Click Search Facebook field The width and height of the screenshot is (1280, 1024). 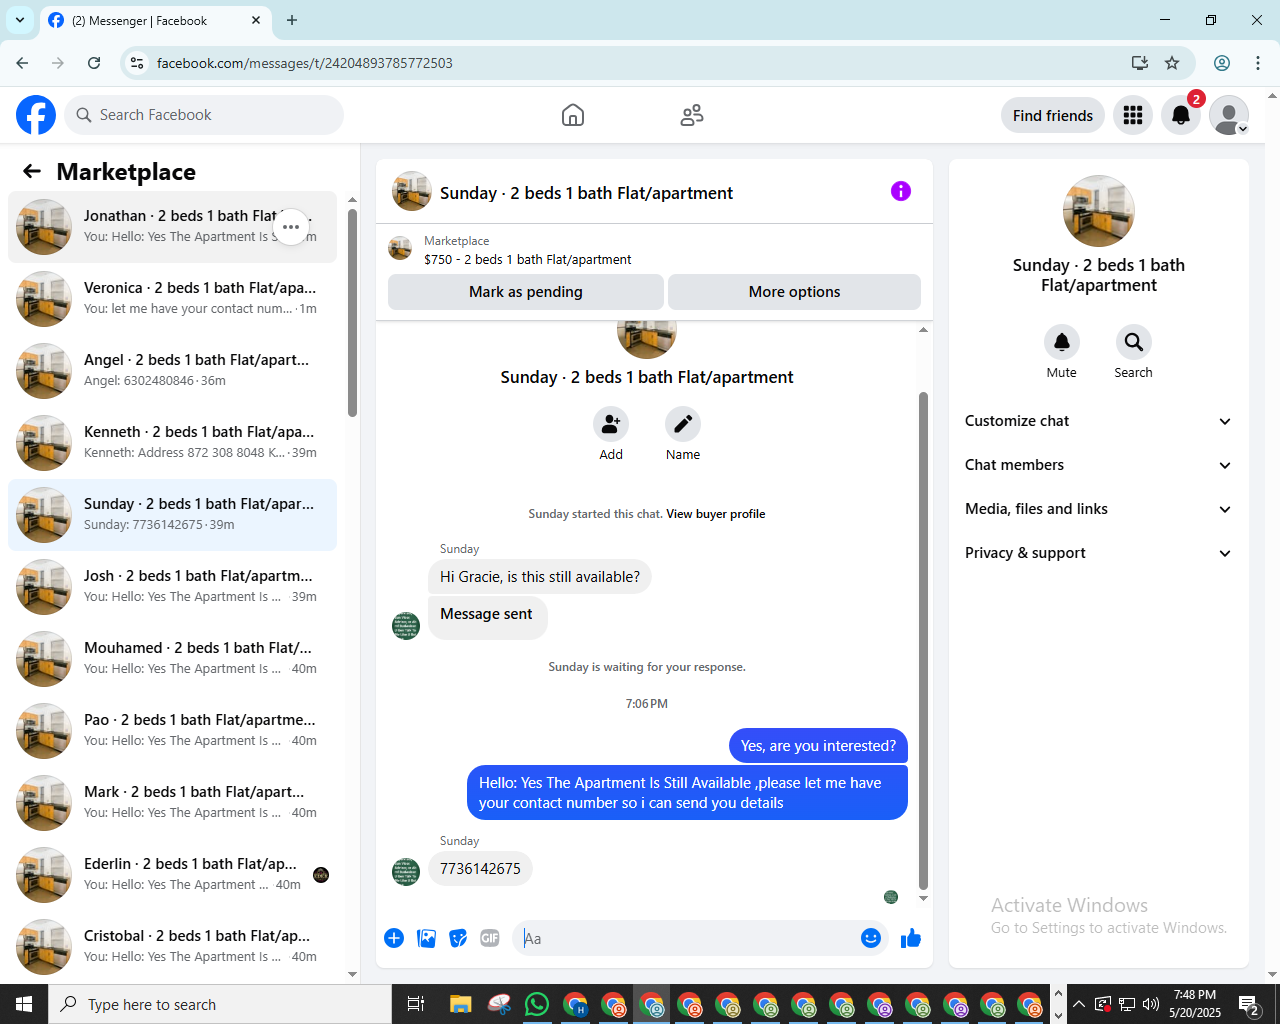point(204,115)
